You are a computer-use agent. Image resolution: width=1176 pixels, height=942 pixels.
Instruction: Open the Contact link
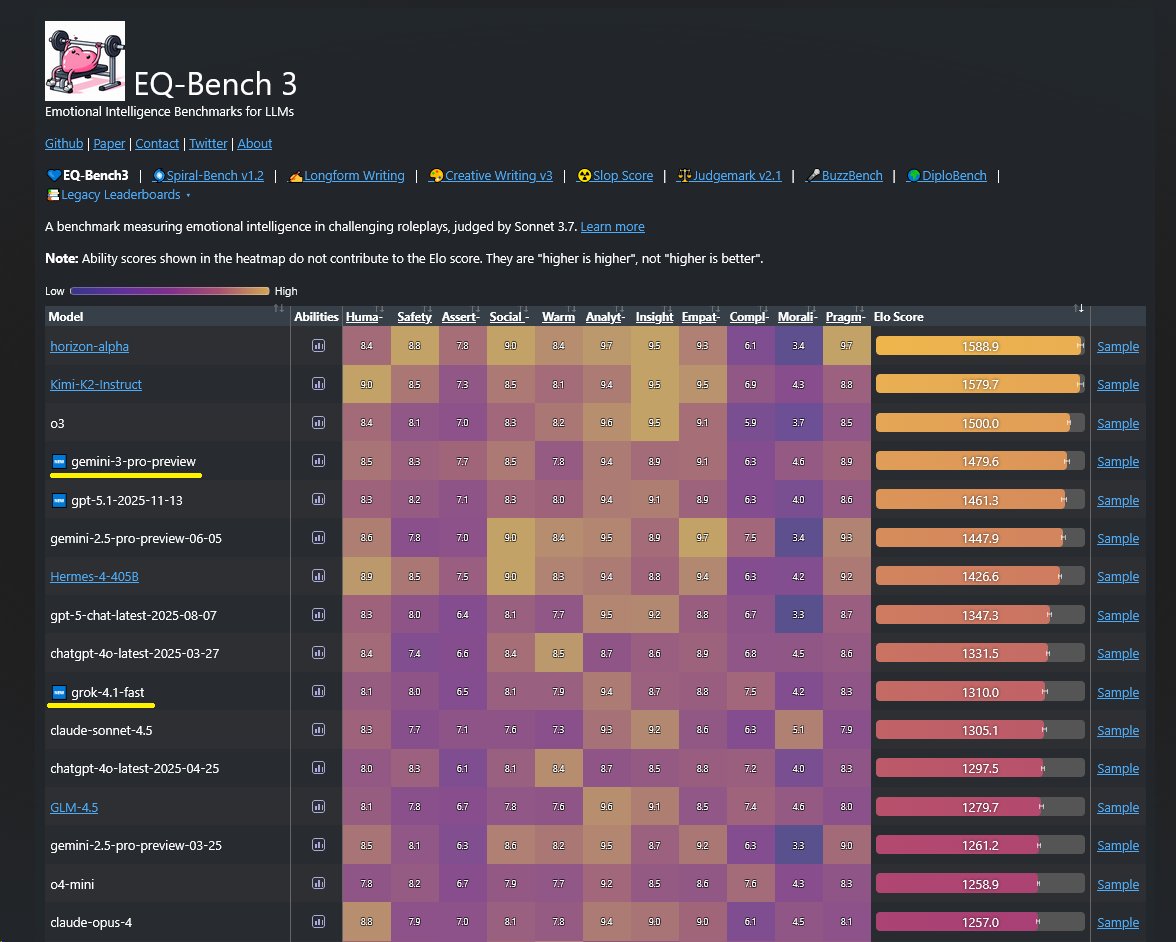click(x=157, y=143)
